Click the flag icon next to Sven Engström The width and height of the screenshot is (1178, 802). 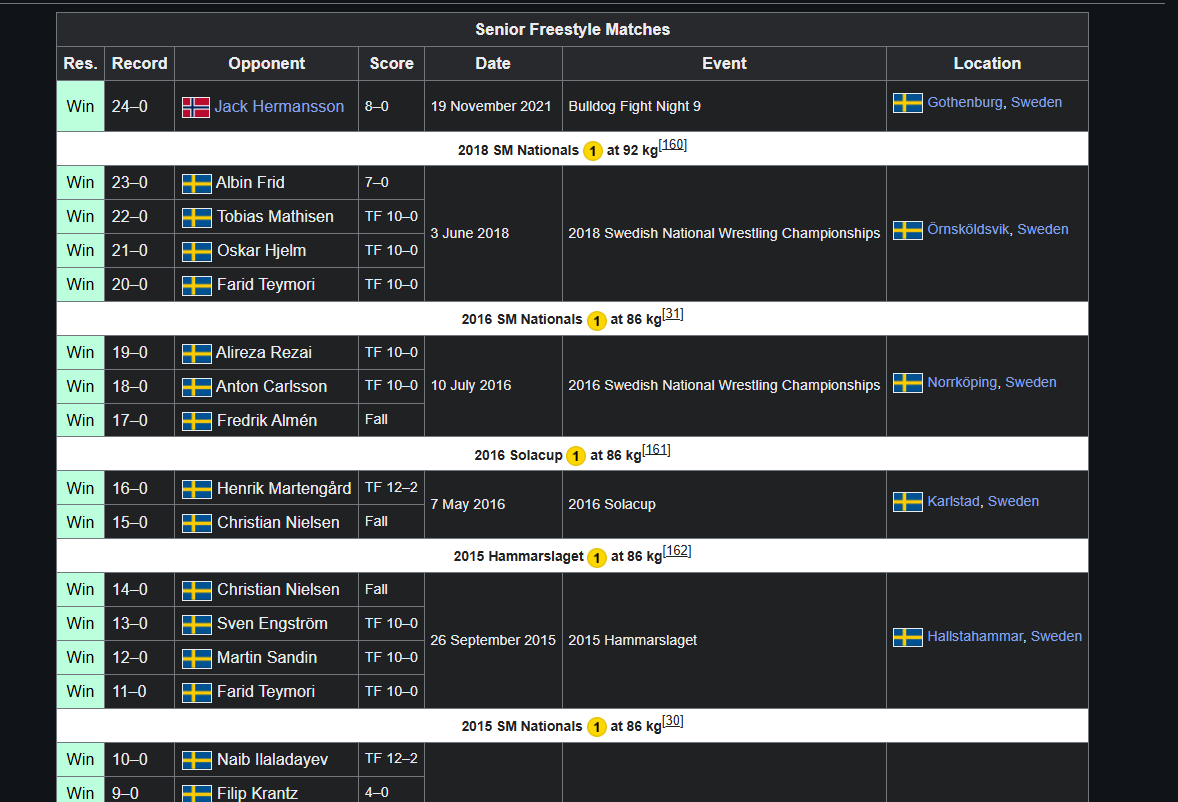(197, 625)
